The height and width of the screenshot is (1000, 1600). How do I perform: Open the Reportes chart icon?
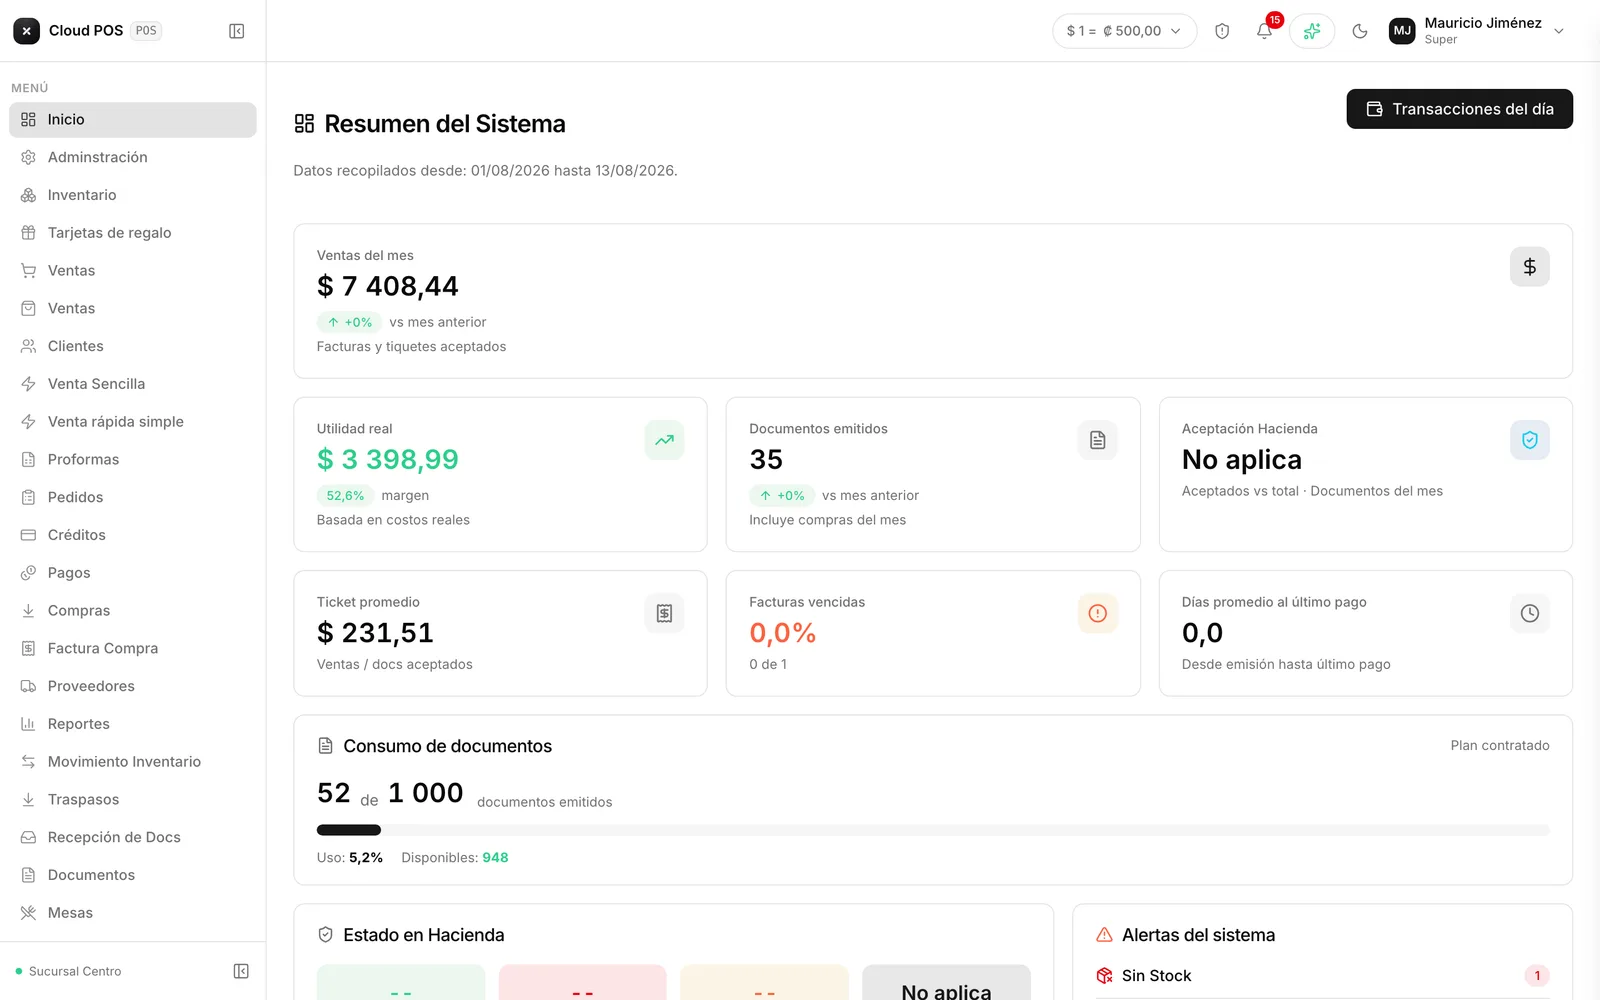(x=28, y=724)
